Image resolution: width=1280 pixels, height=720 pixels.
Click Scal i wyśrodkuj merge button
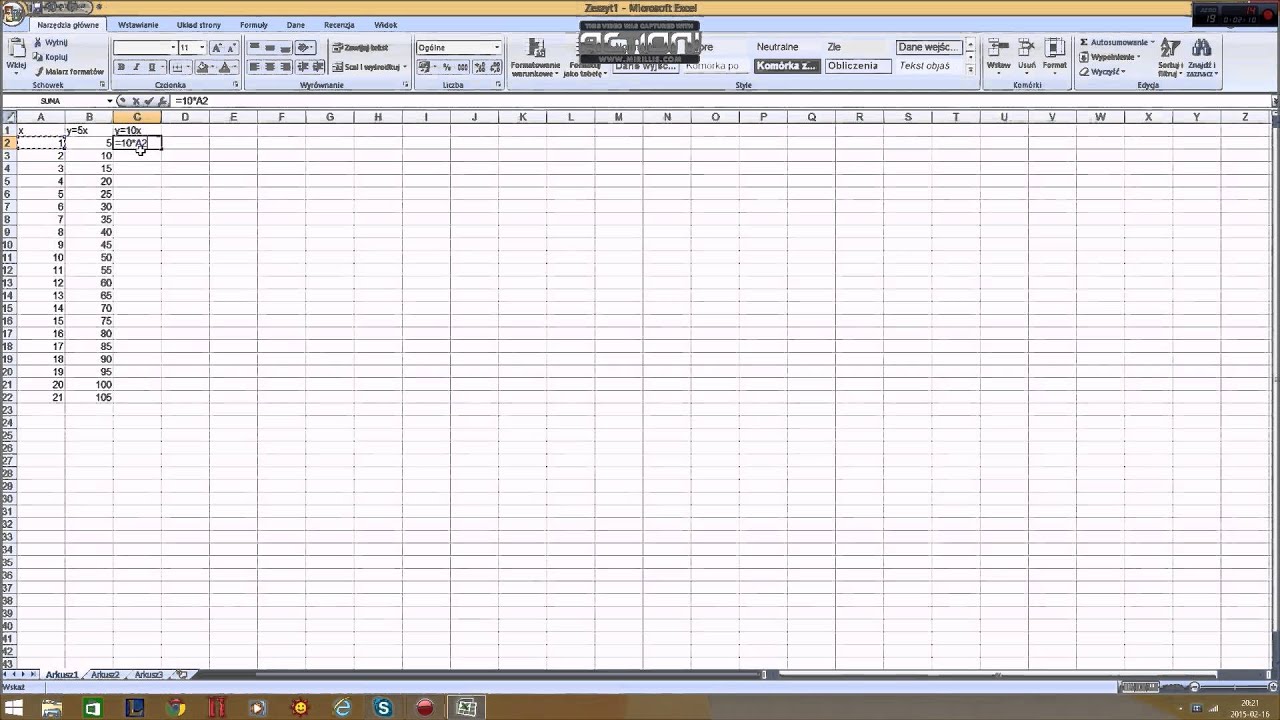click(367, 67)
